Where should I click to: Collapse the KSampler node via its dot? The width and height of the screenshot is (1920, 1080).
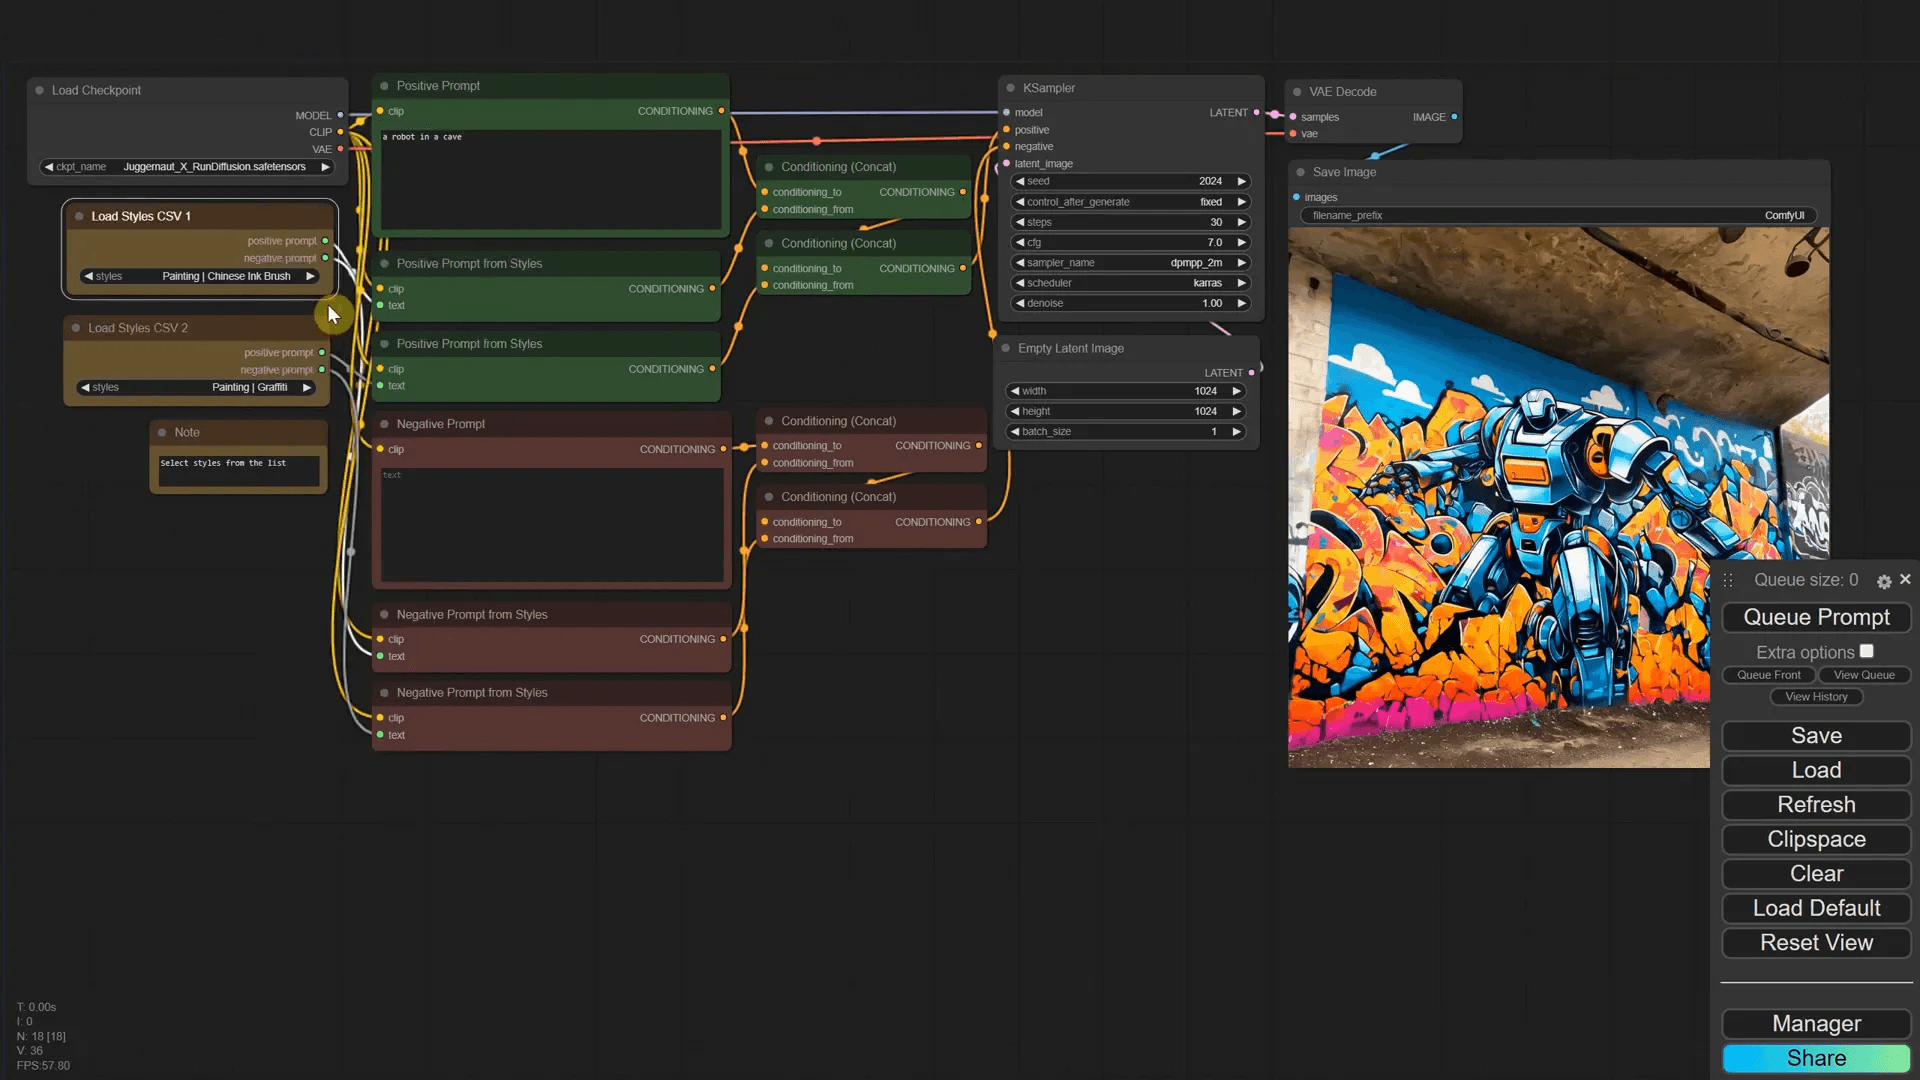tap(1010, 88)
